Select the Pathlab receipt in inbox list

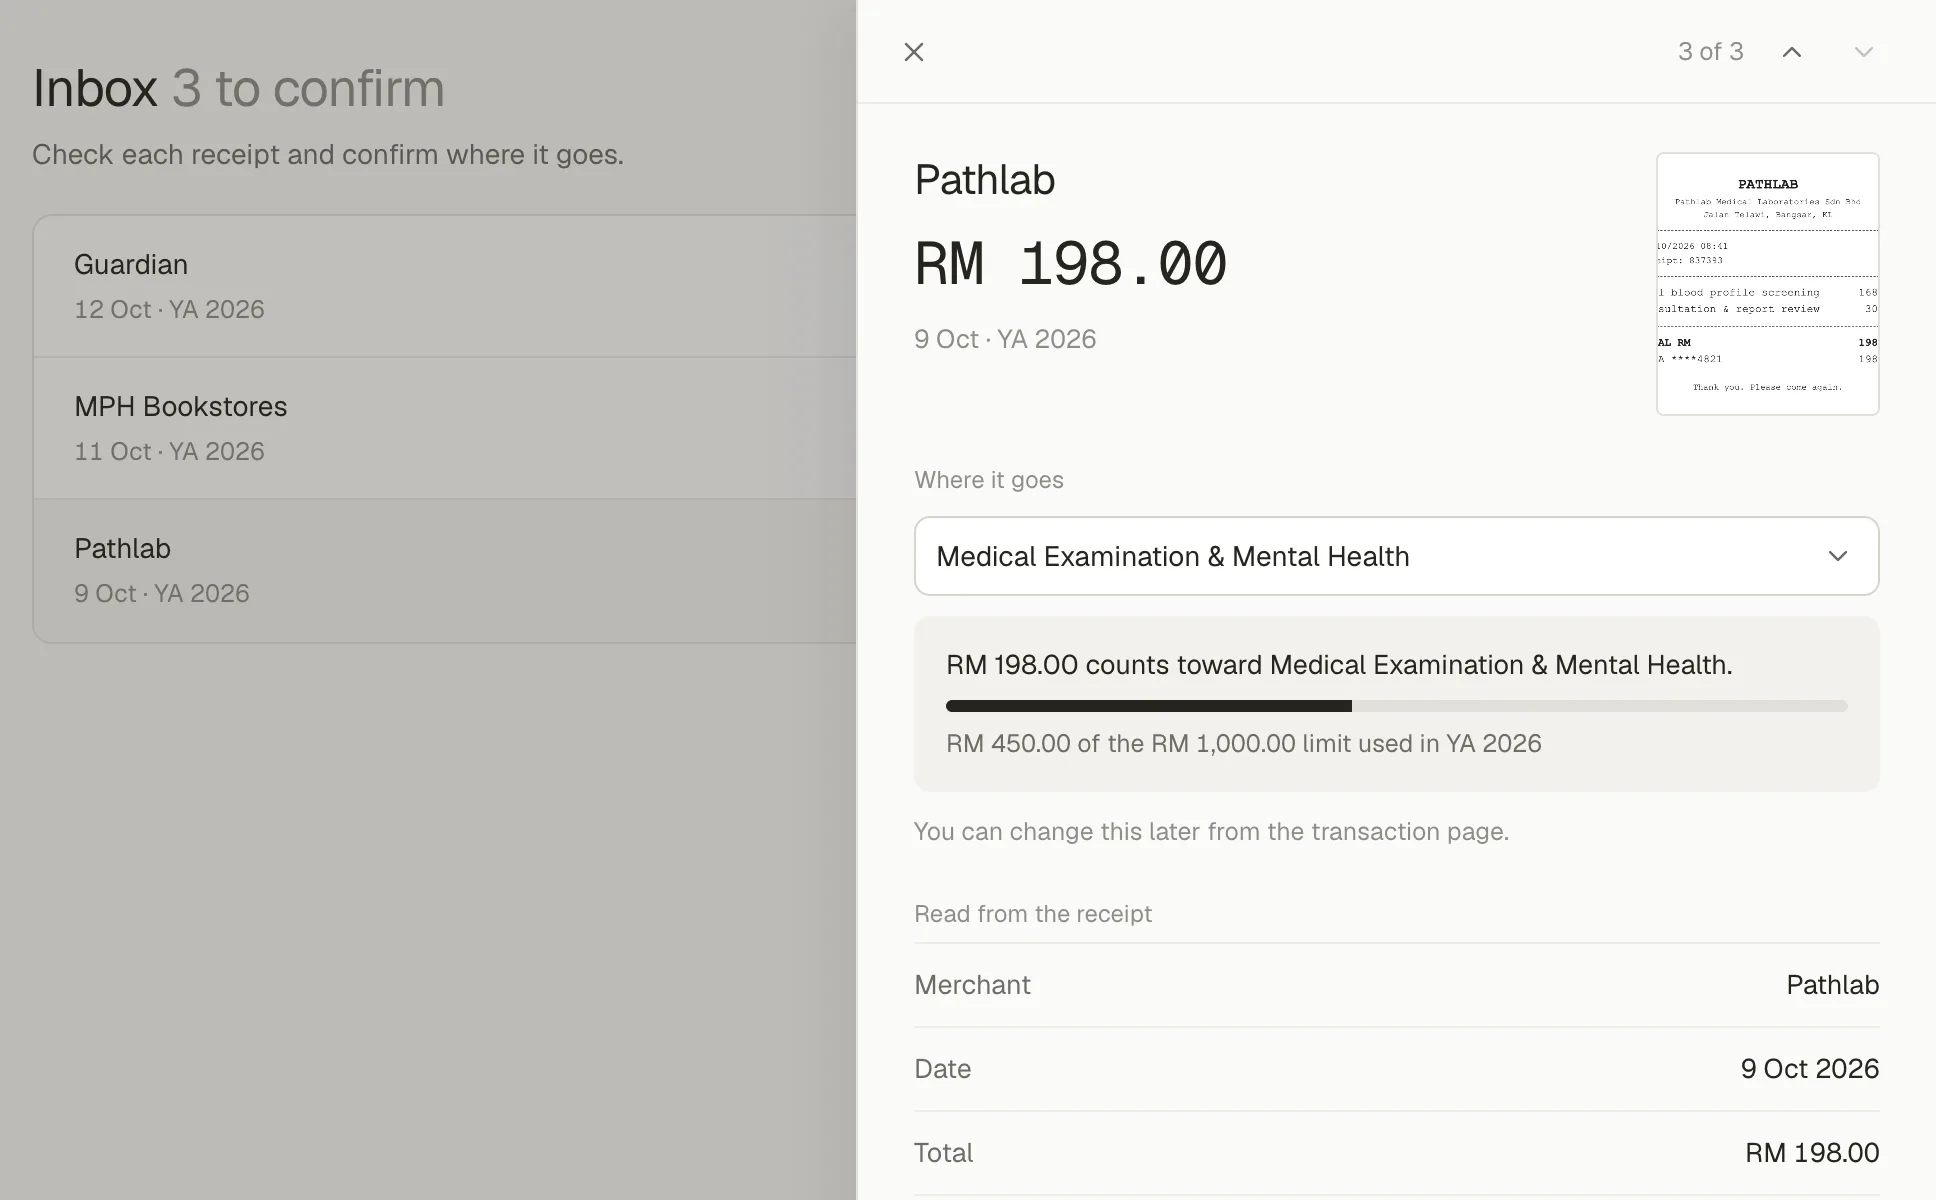click(x=445, y=570)
